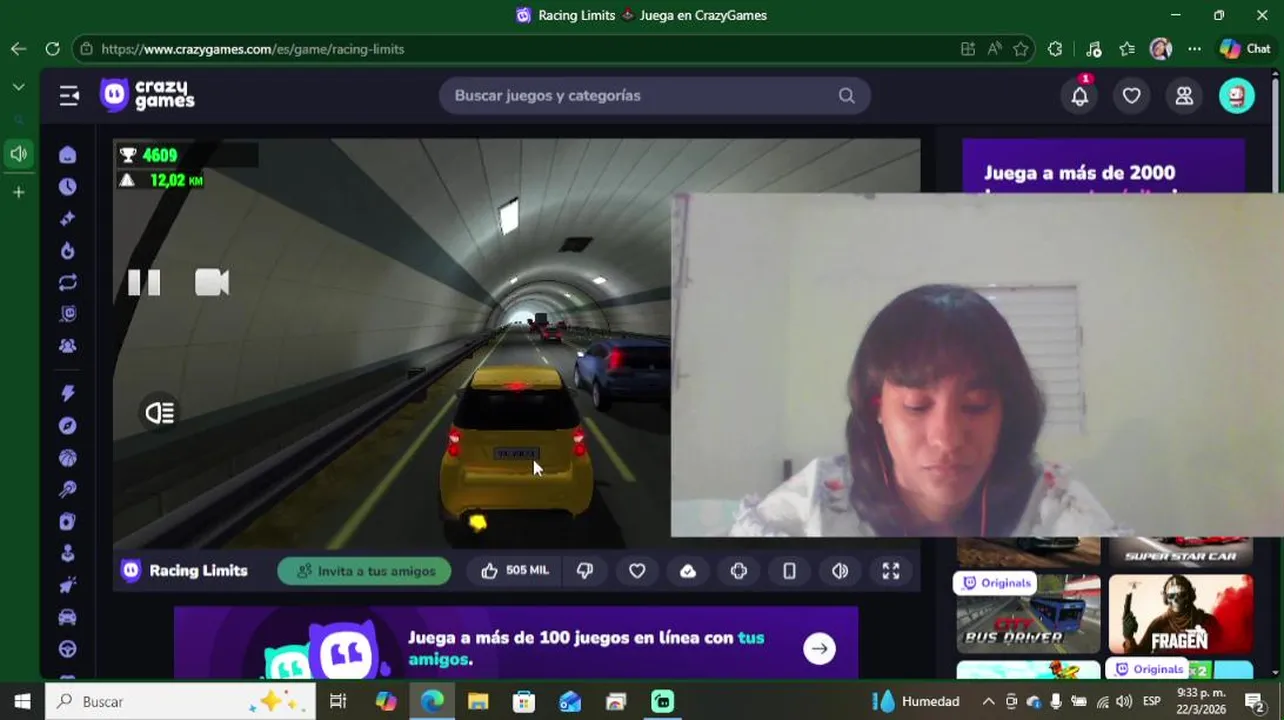Click the target icon in game bar
This screenshot has width=1284, height=720.
[x=739, y=571]
